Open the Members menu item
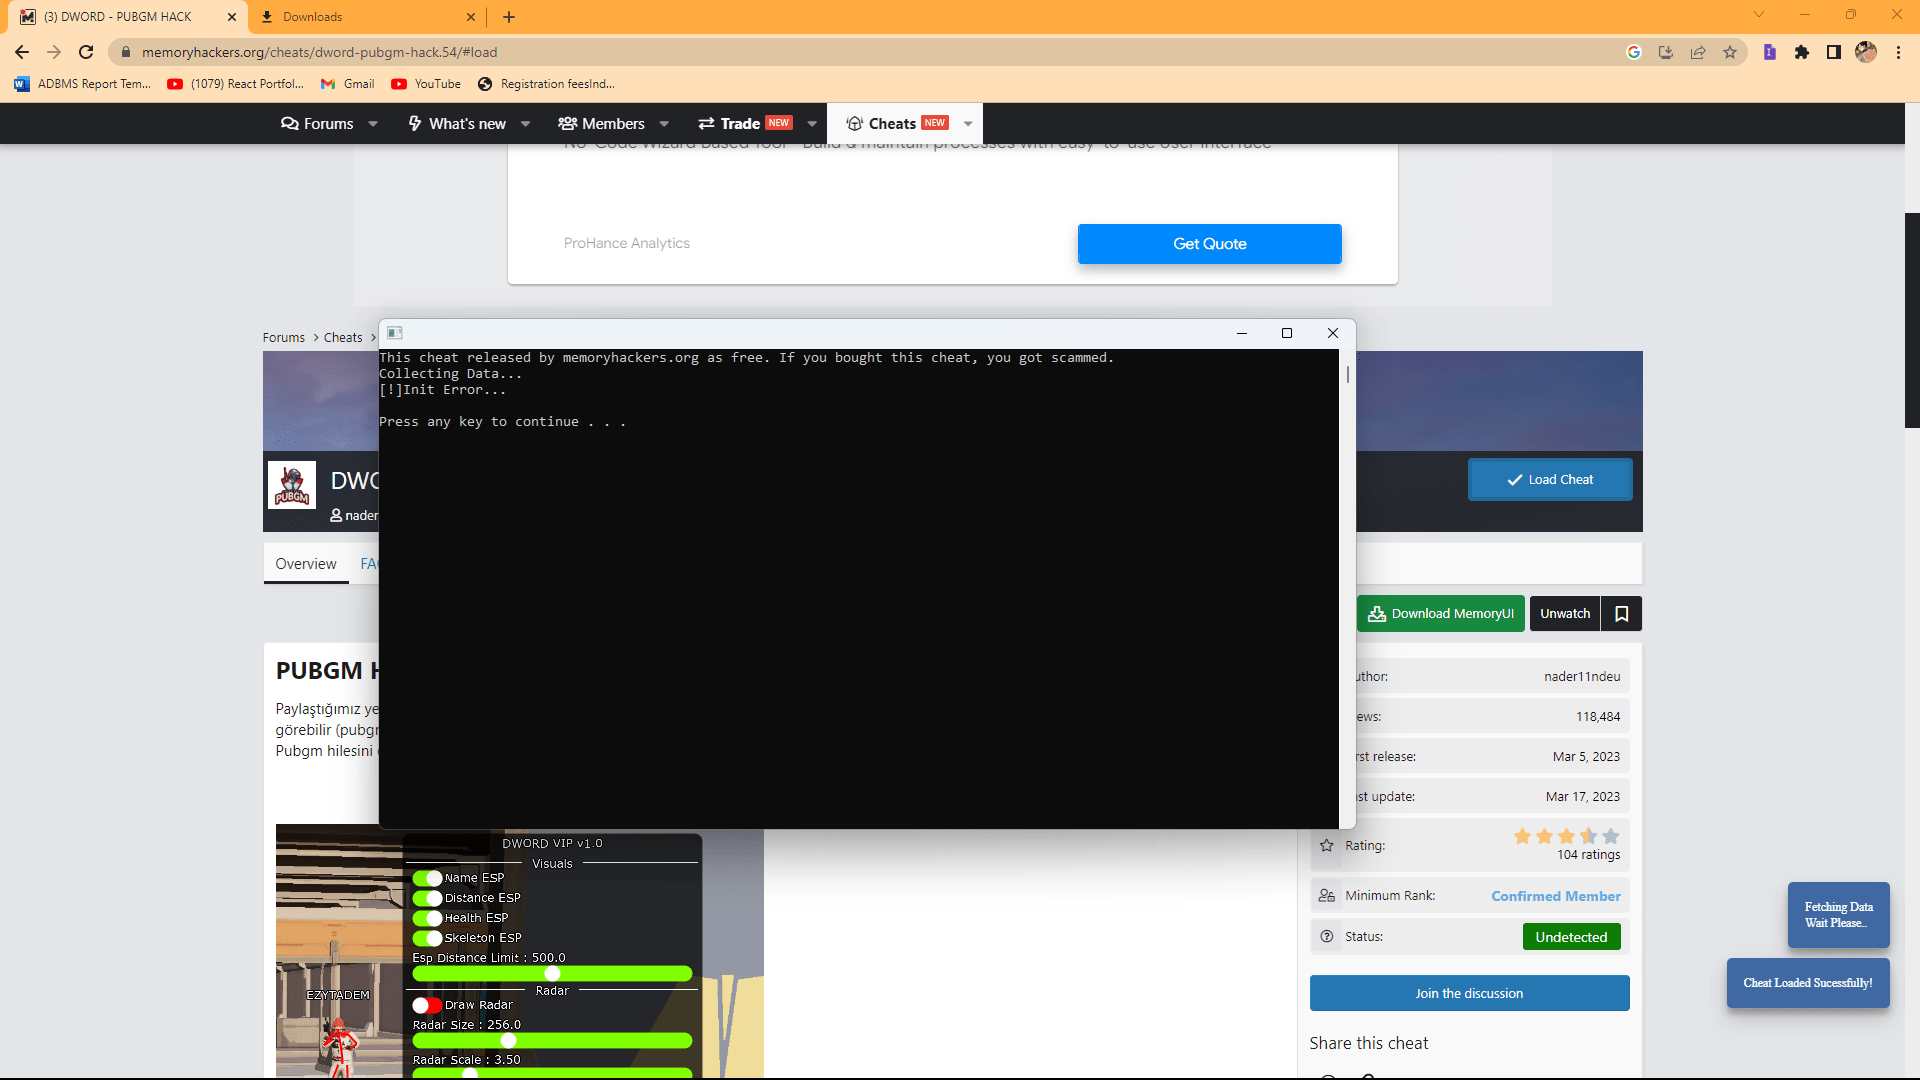The image size is (1920, 1080). (601, 123)
